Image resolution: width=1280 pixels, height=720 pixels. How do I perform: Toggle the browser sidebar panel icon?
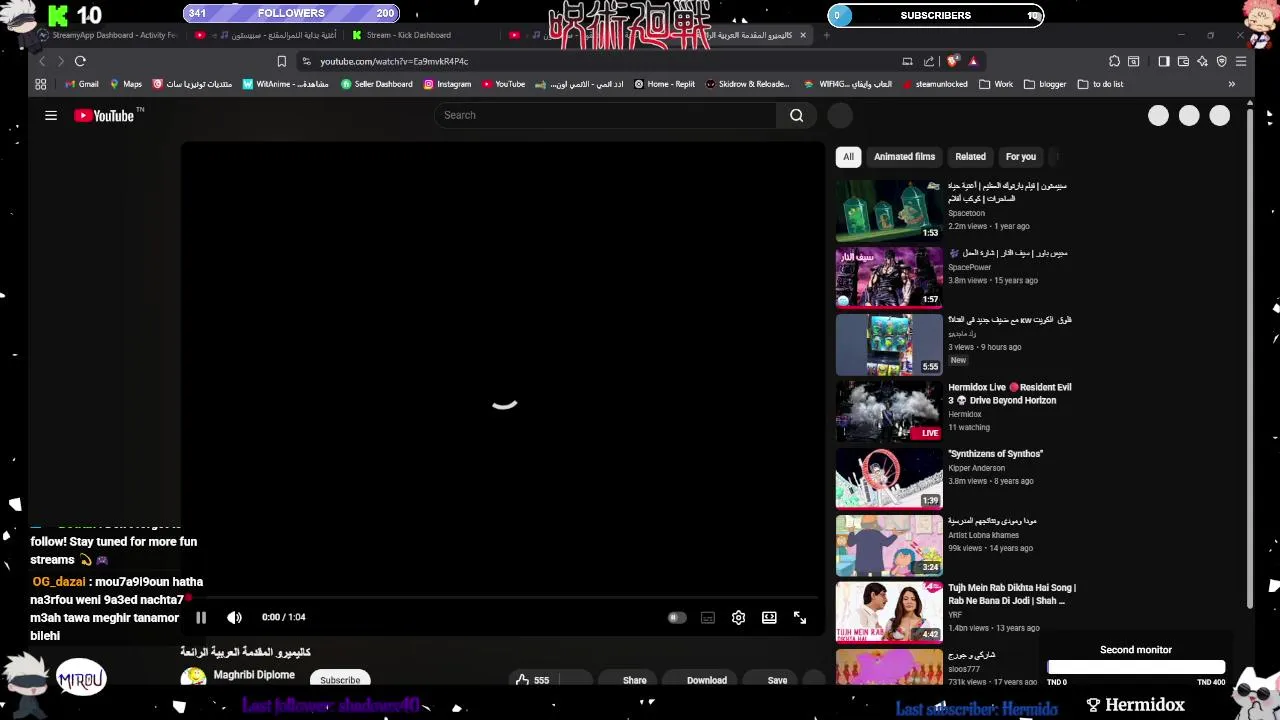point(1164,61)
